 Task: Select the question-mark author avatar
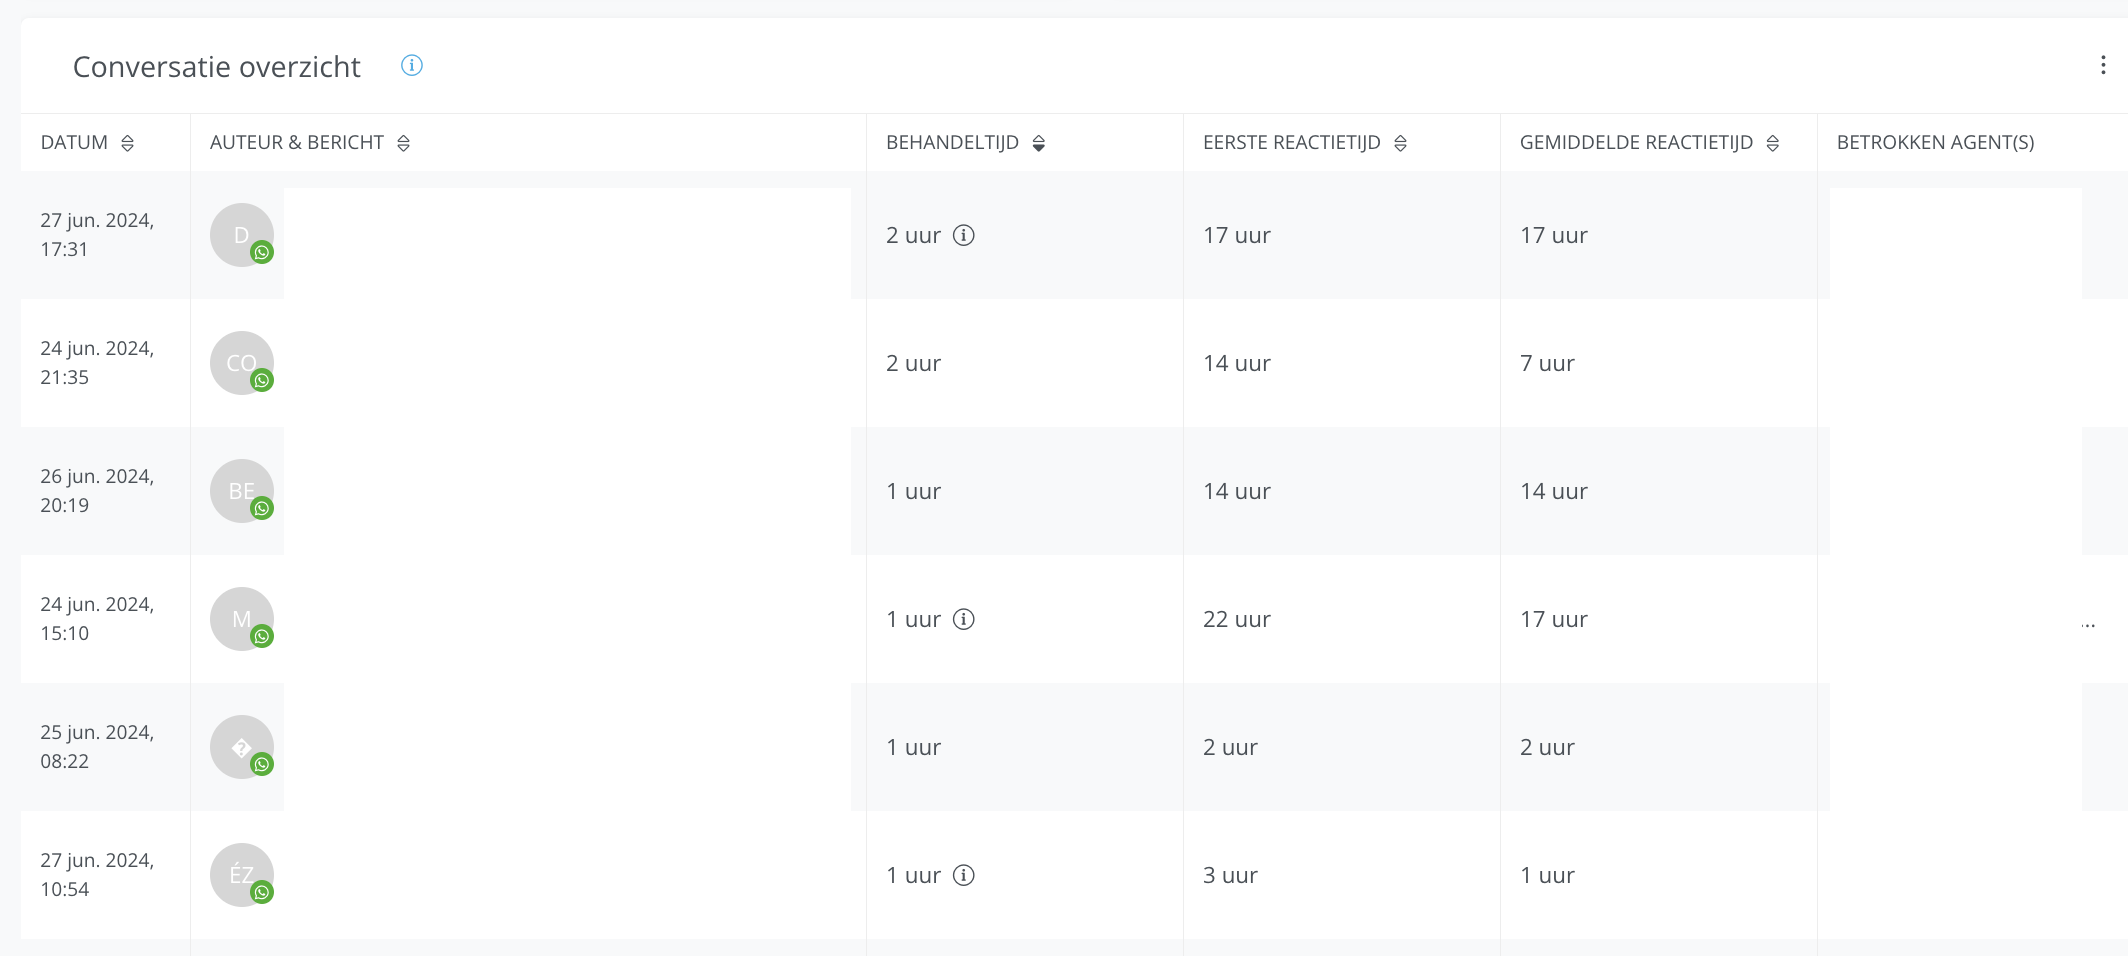[241, 747]
